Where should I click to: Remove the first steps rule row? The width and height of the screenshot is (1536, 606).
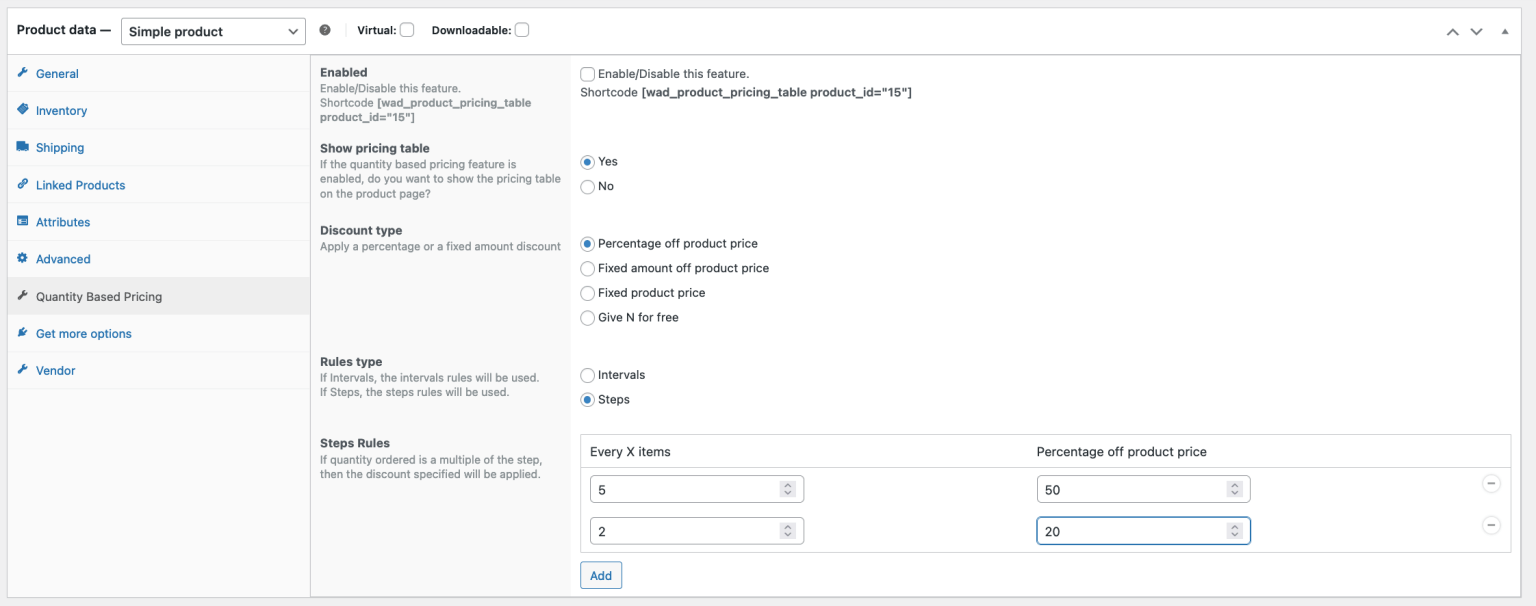[1491, 483]
